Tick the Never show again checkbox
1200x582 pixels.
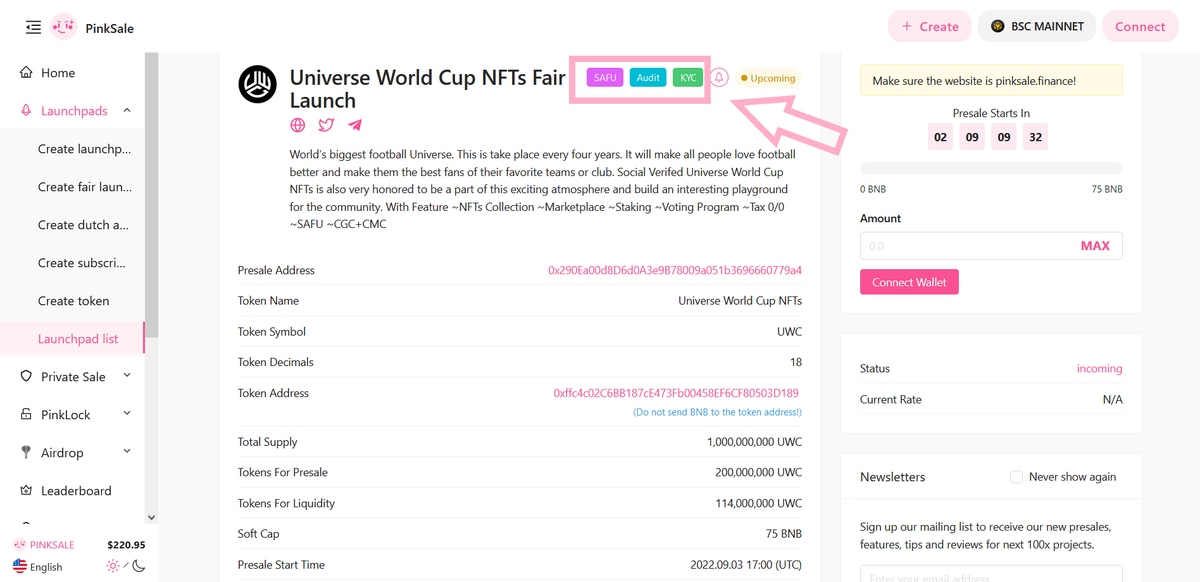click(x=1016, y=477)
